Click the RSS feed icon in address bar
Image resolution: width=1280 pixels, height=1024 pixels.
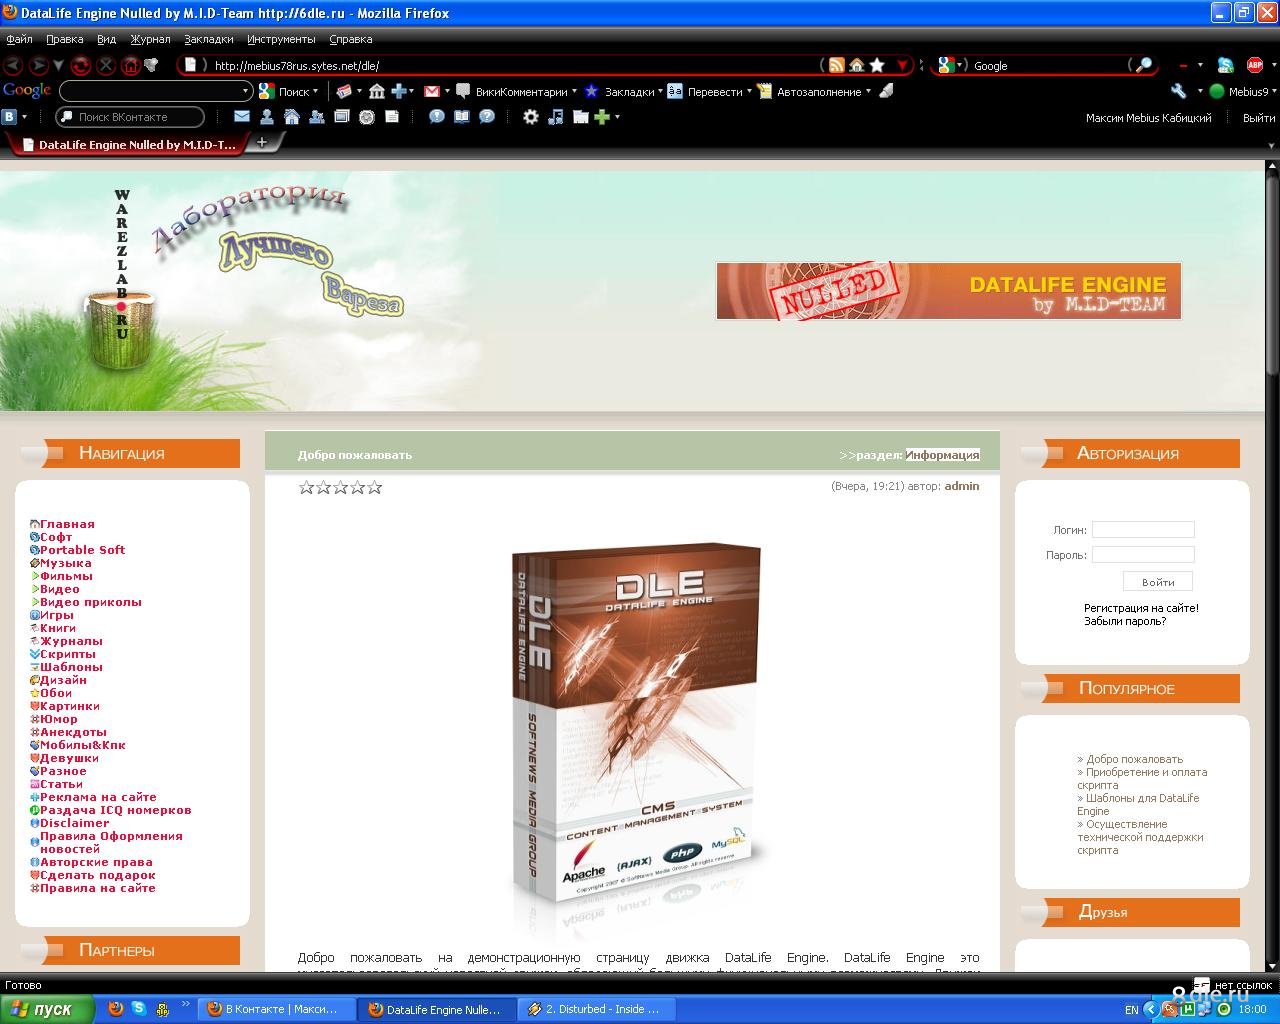click(837, 65)
